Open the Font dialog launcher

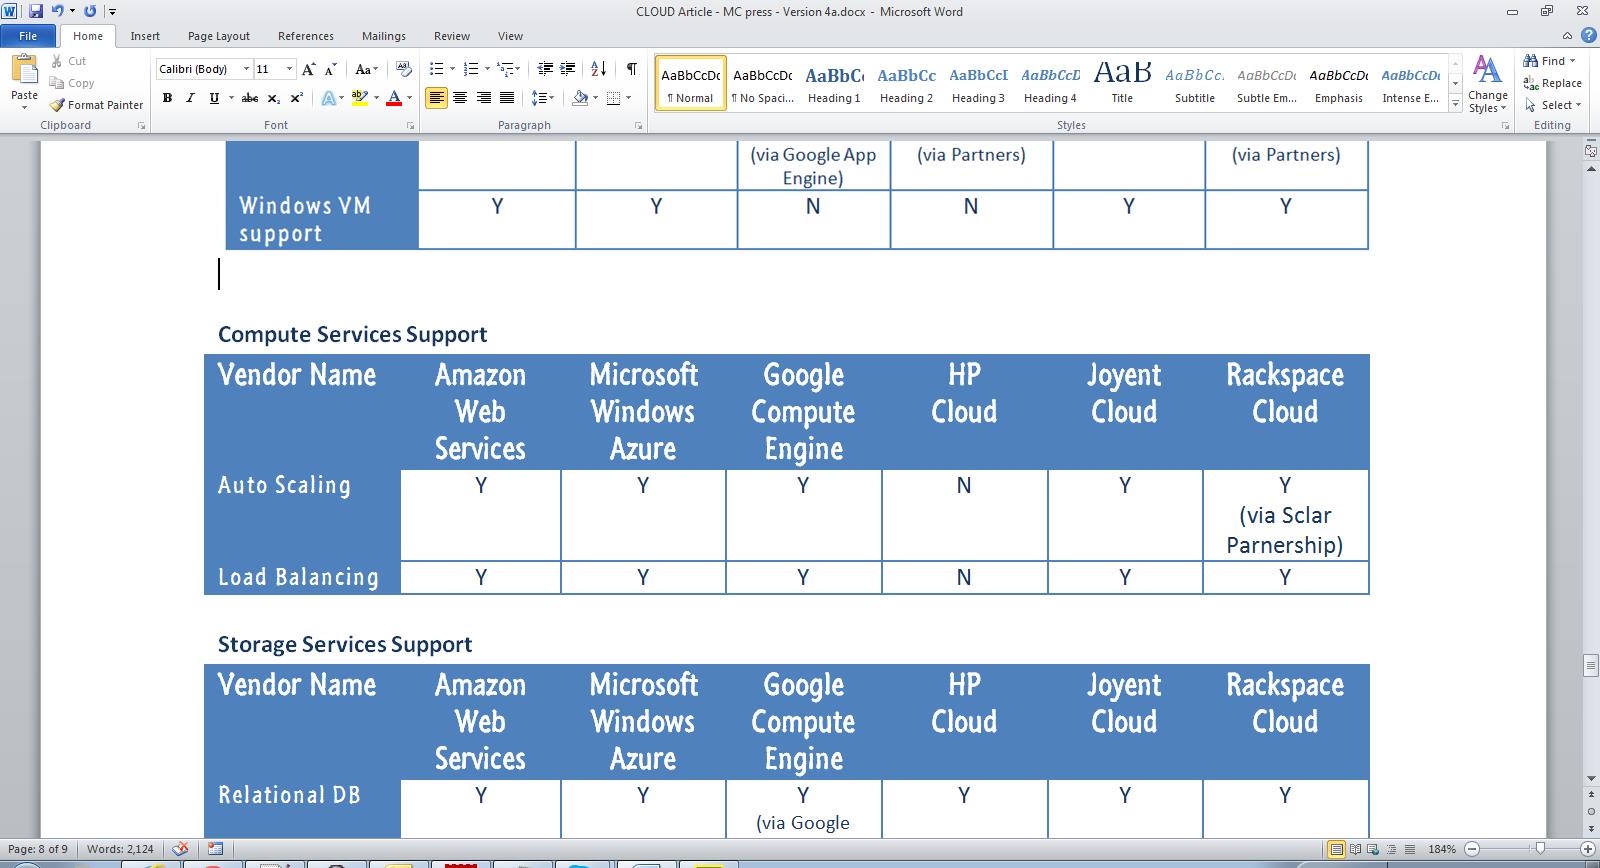(410, 126)
